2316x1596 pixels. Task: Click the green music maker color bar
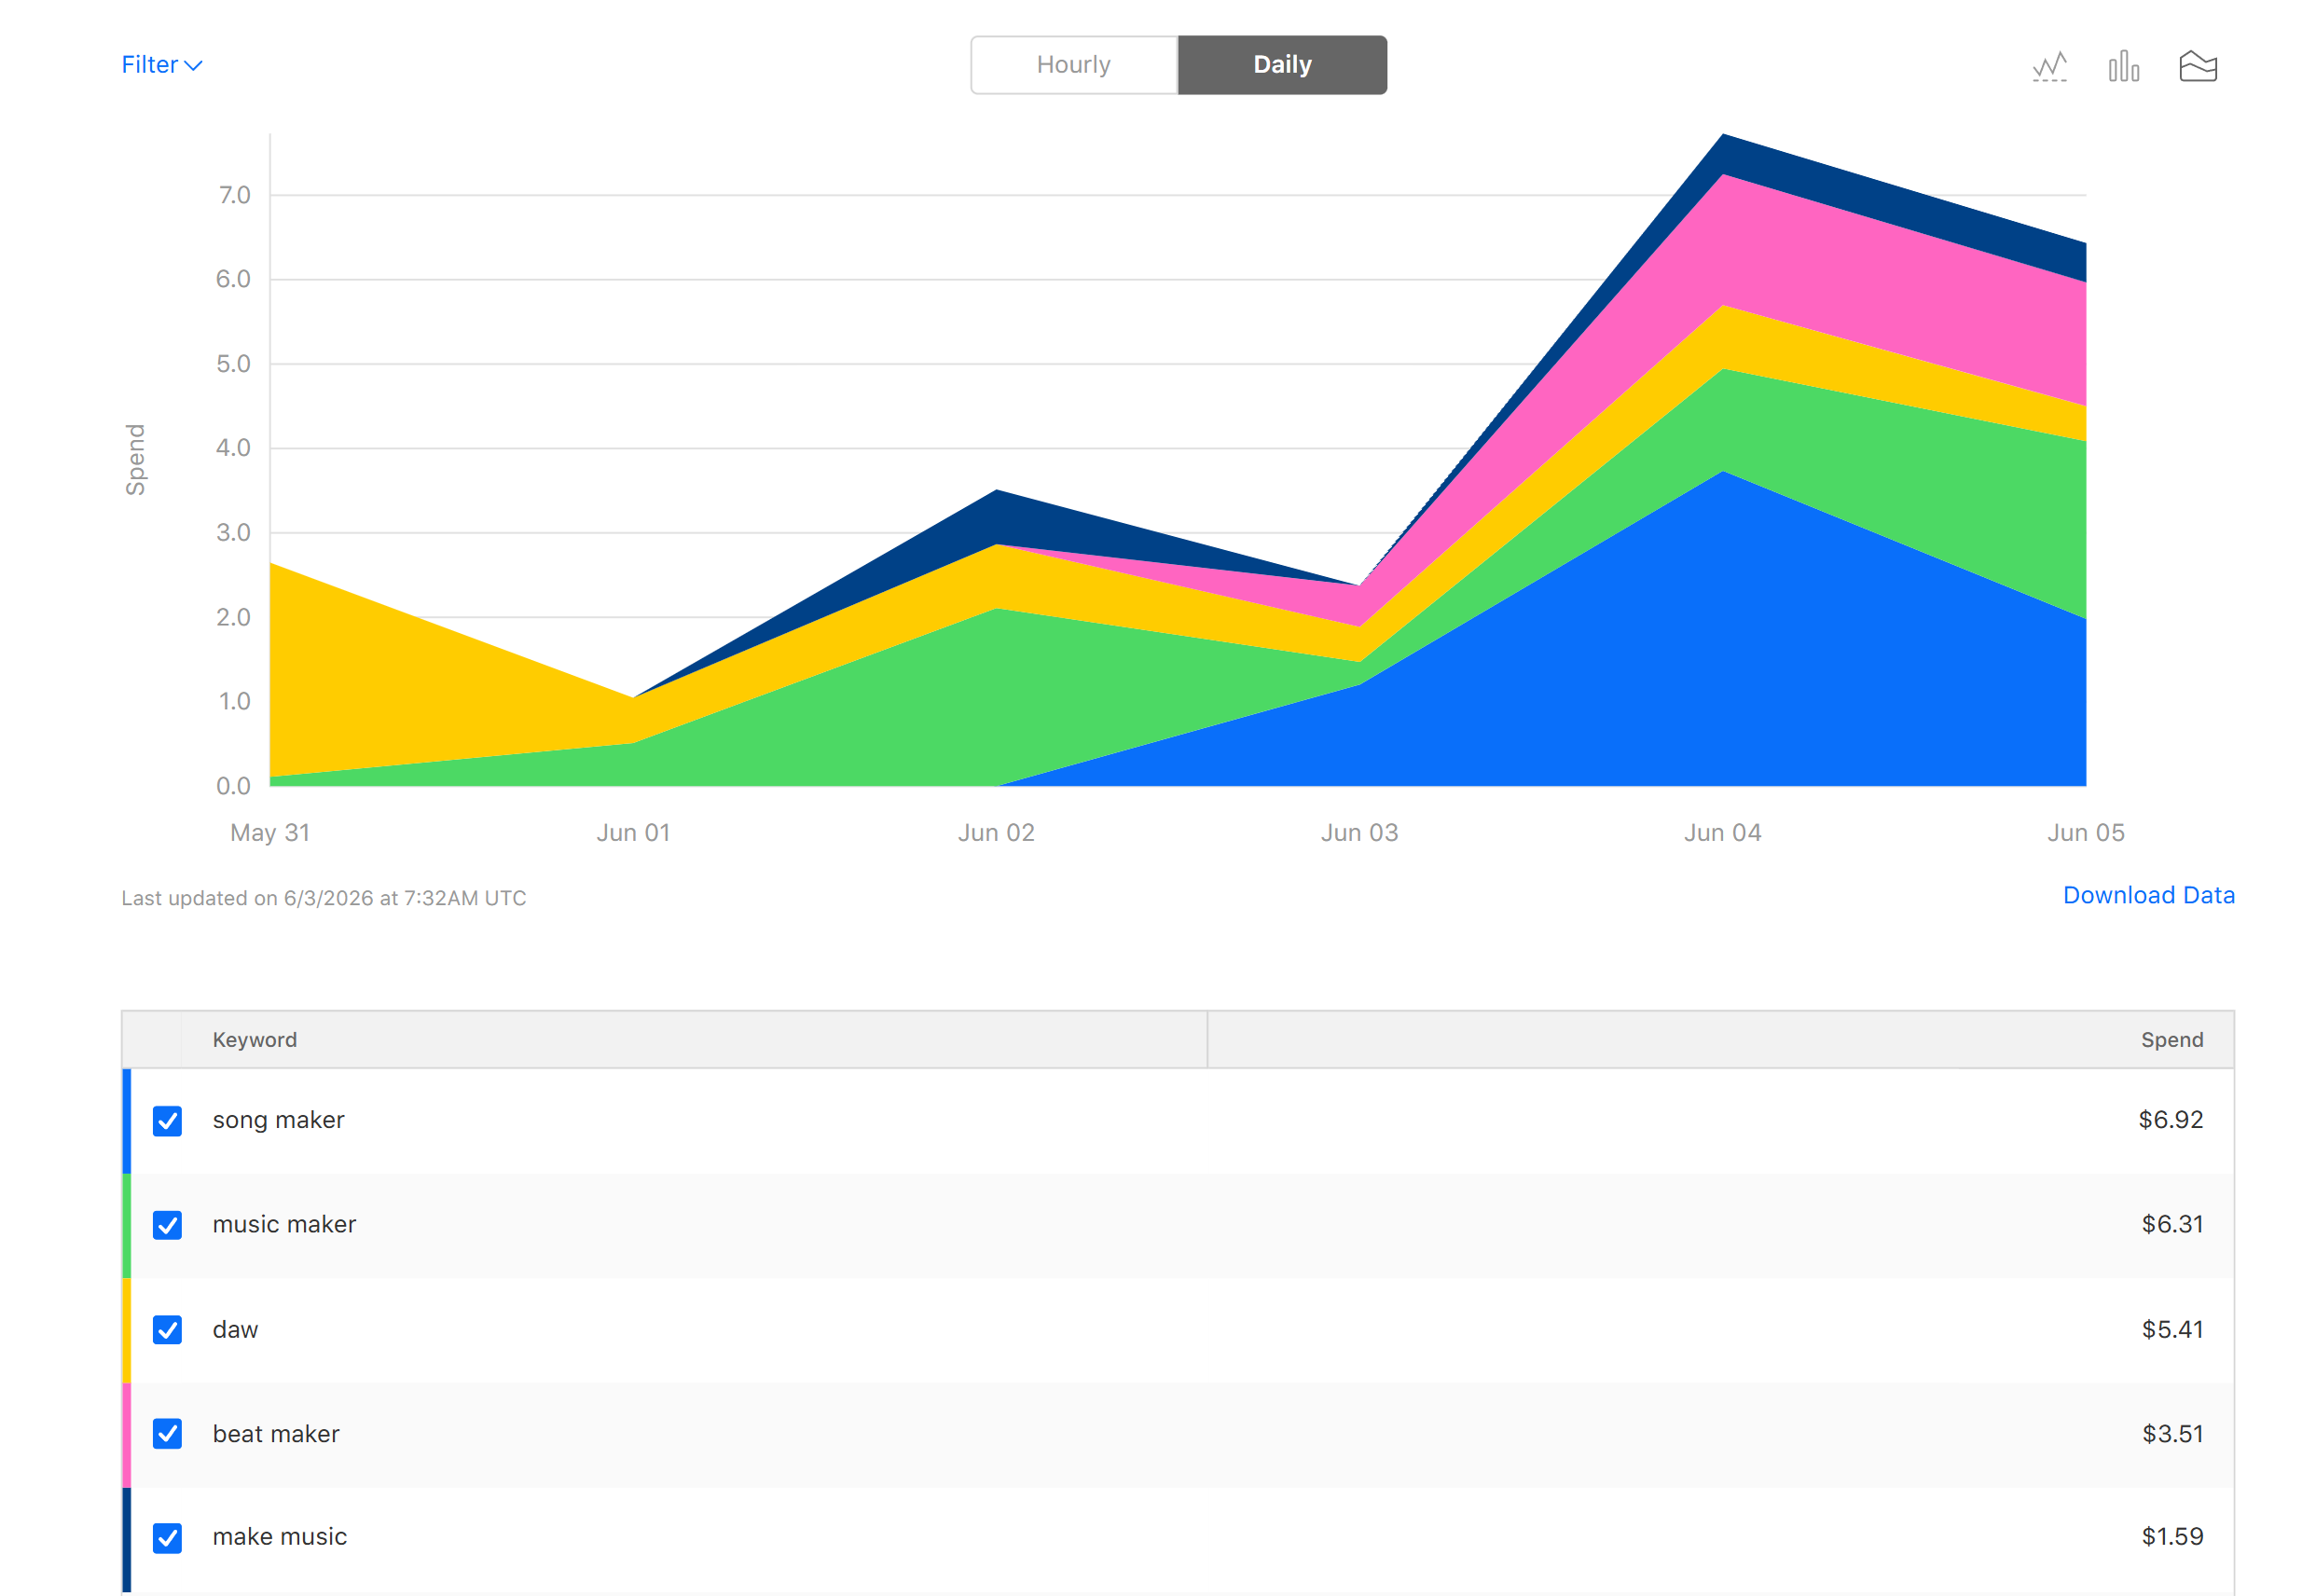(126, 1226)
